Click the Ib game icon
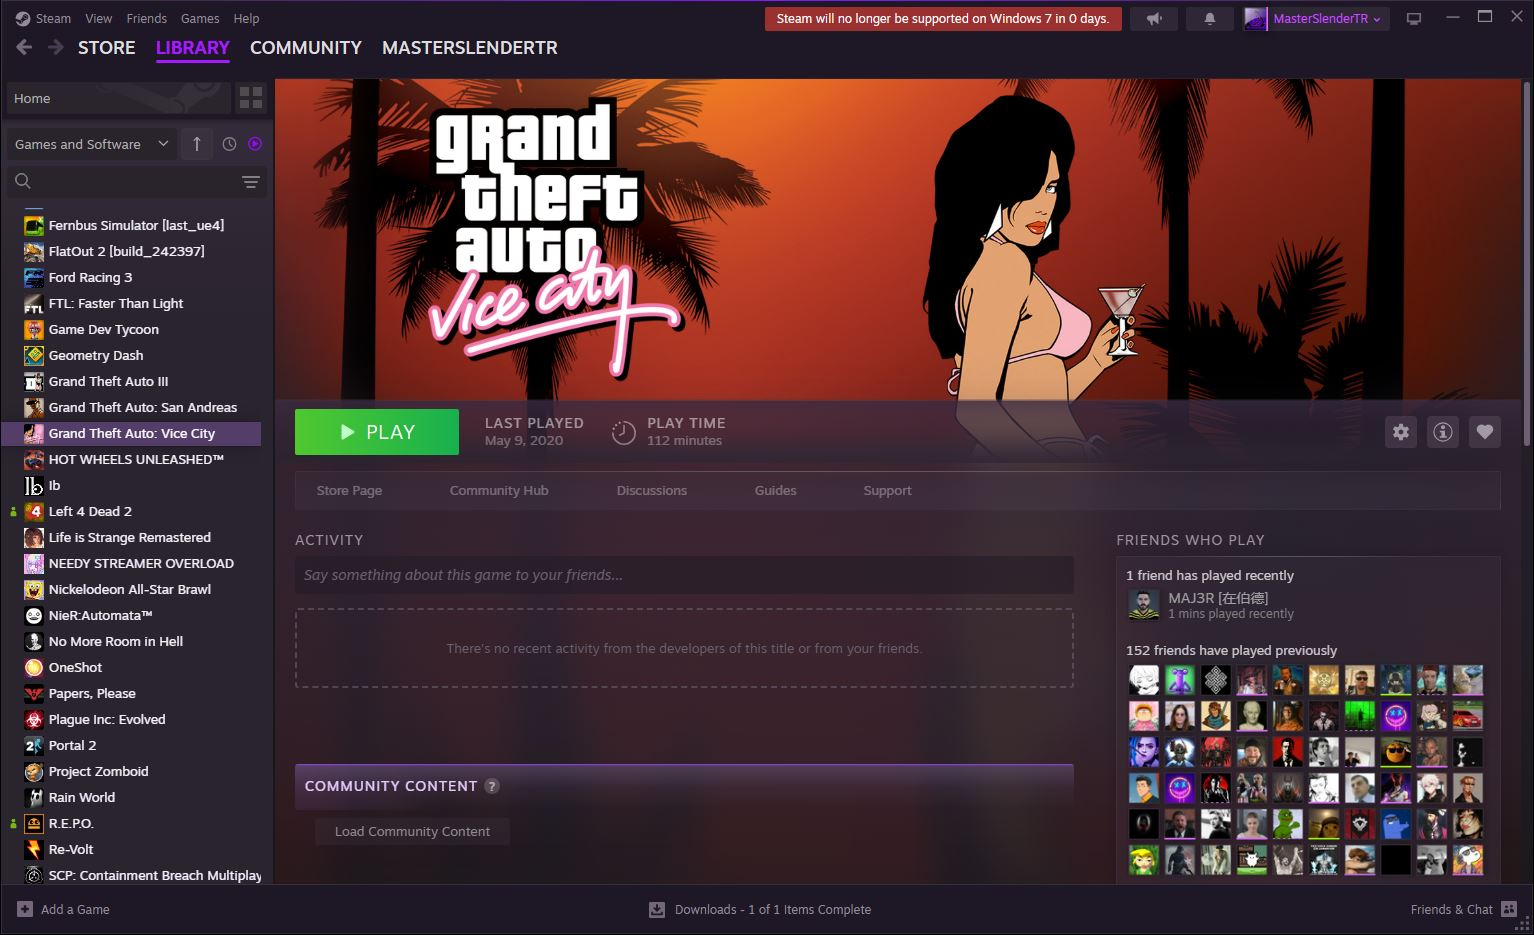 coord(34,485)
